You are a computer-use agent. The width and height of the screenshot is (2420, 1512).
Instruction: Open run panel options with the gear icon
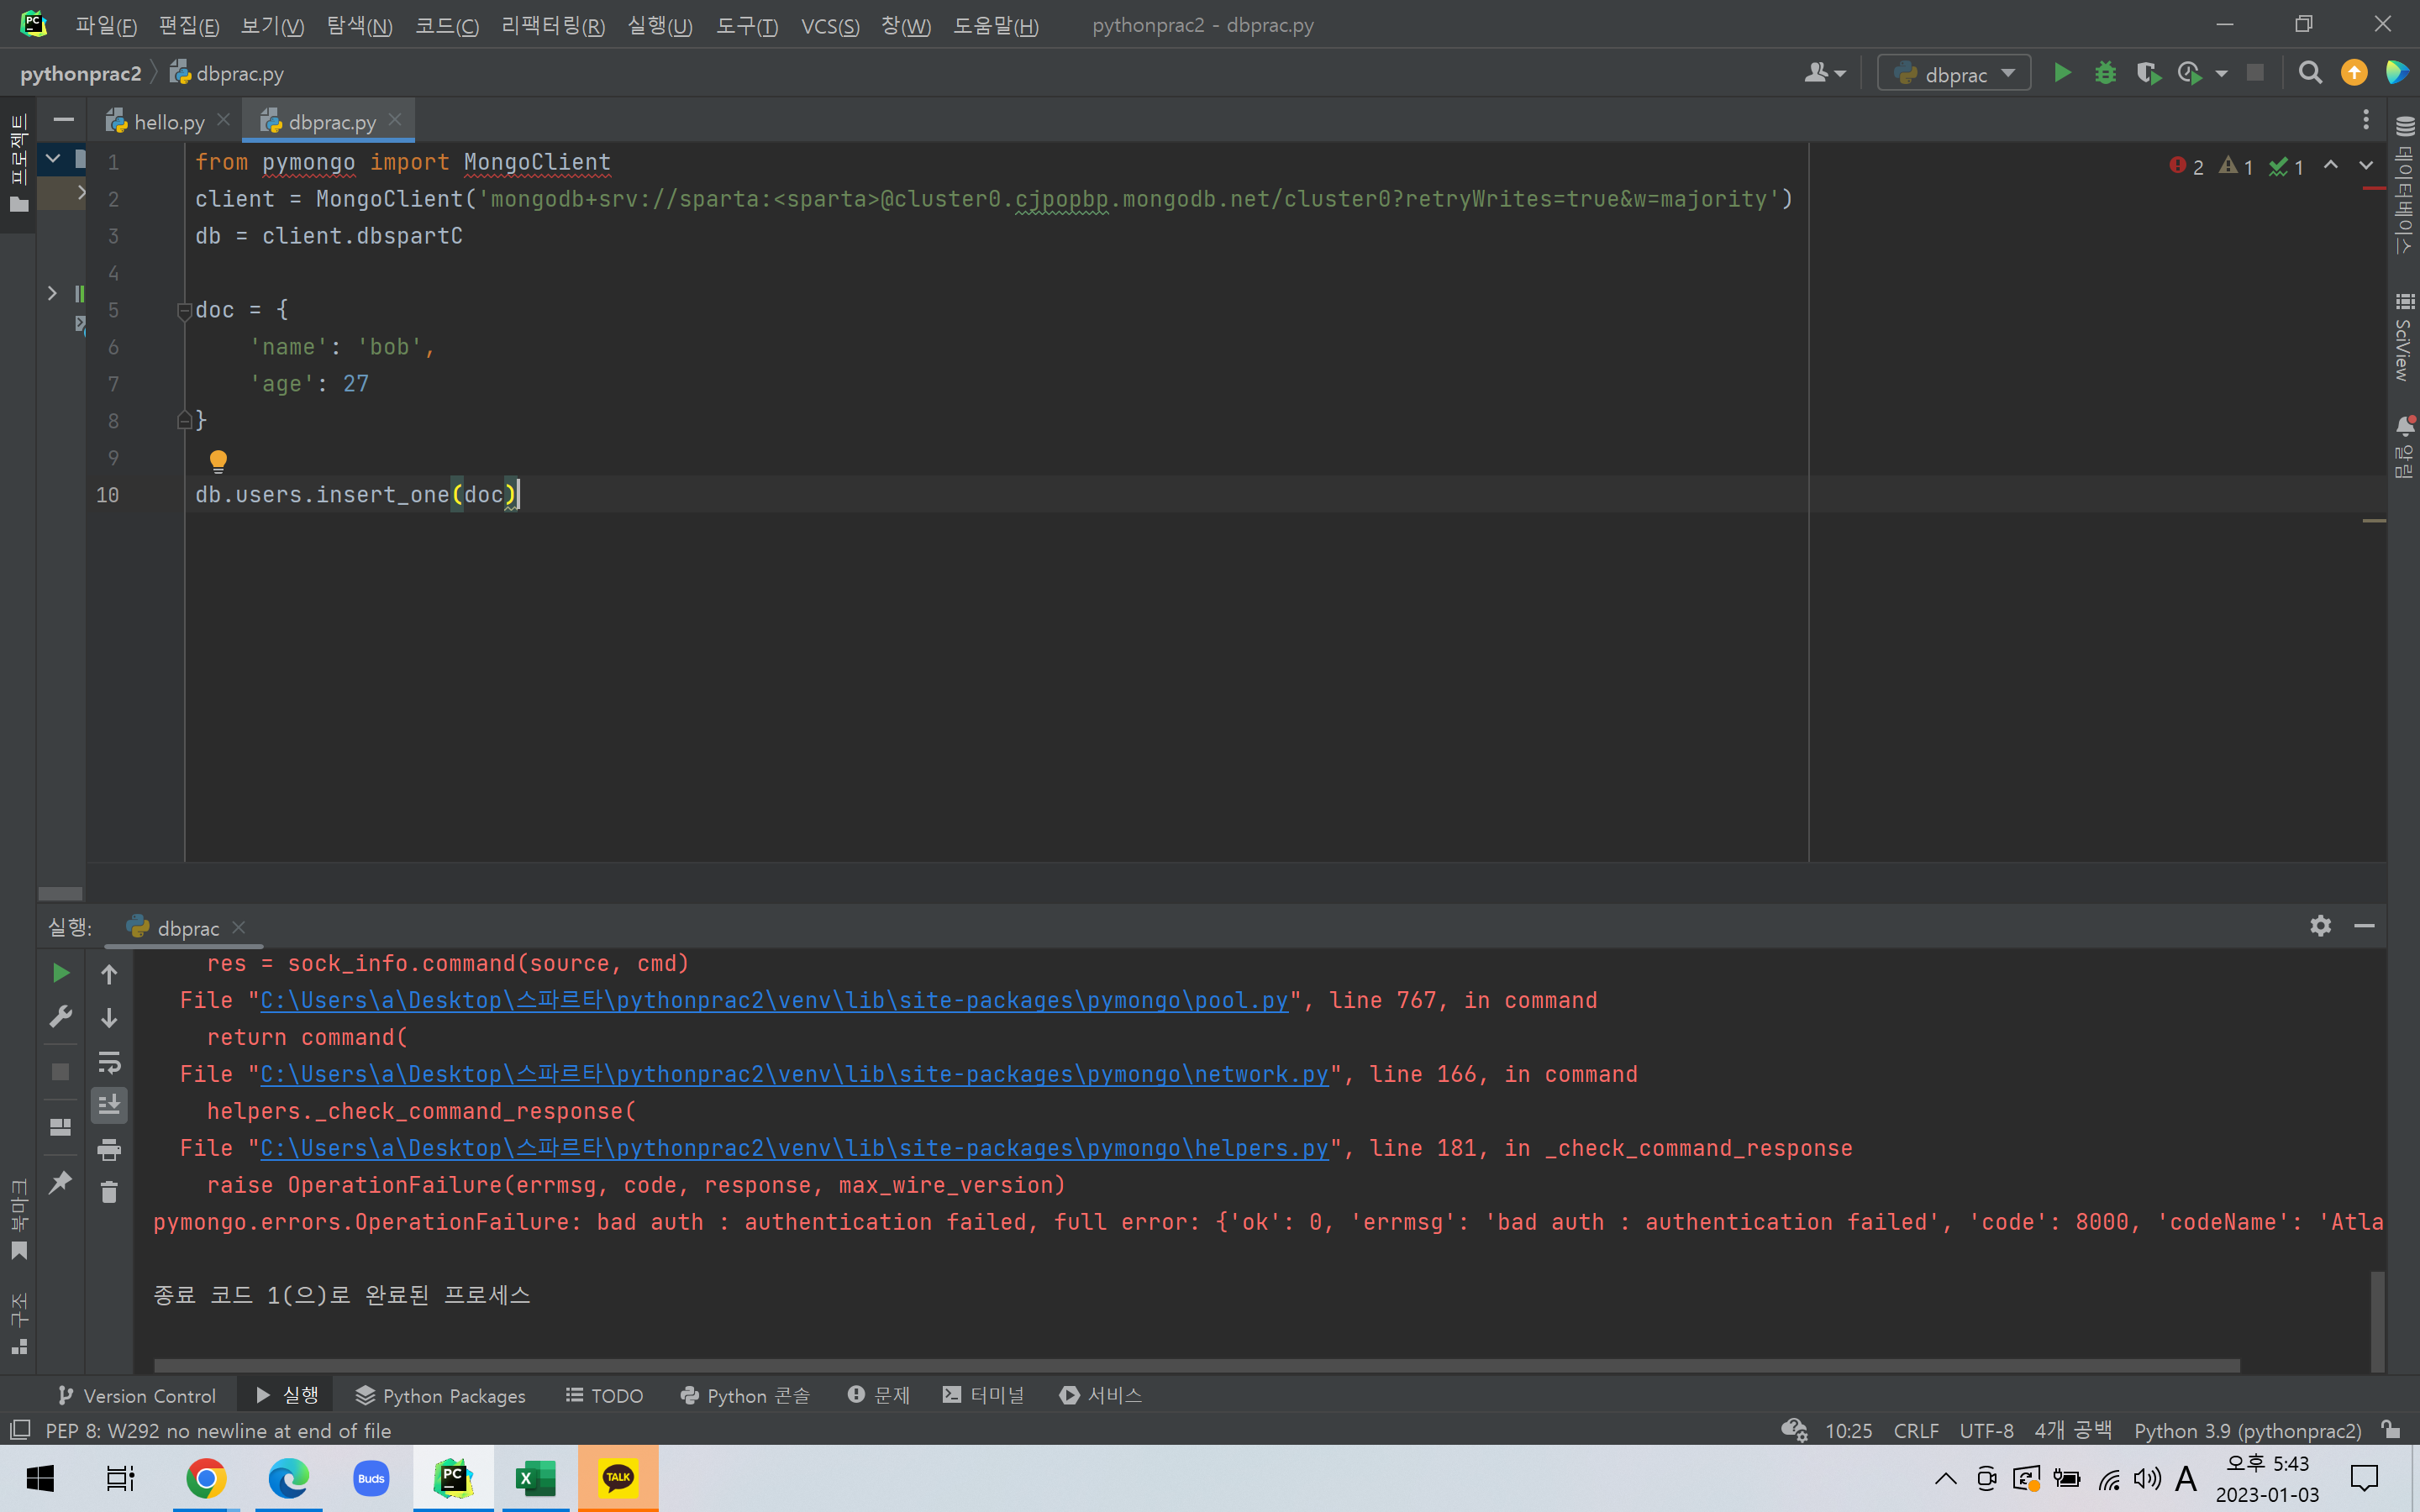tap(2320, 926)
